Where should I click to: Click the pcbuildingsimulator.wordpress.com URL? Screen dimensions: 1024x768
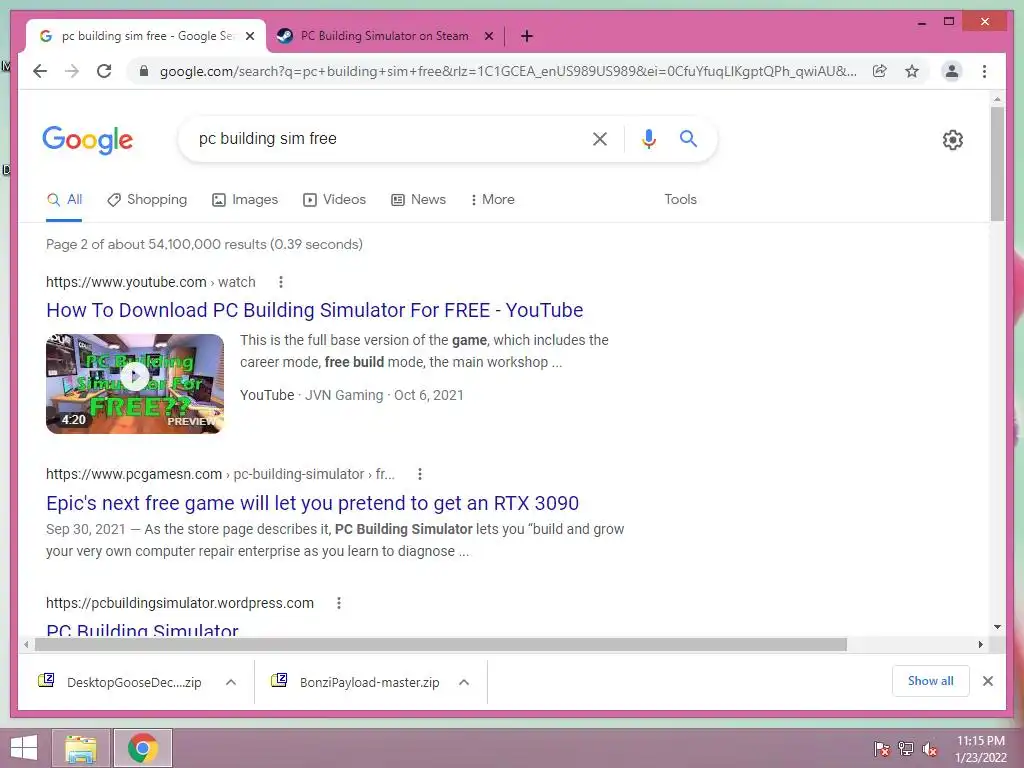[180, 603]
